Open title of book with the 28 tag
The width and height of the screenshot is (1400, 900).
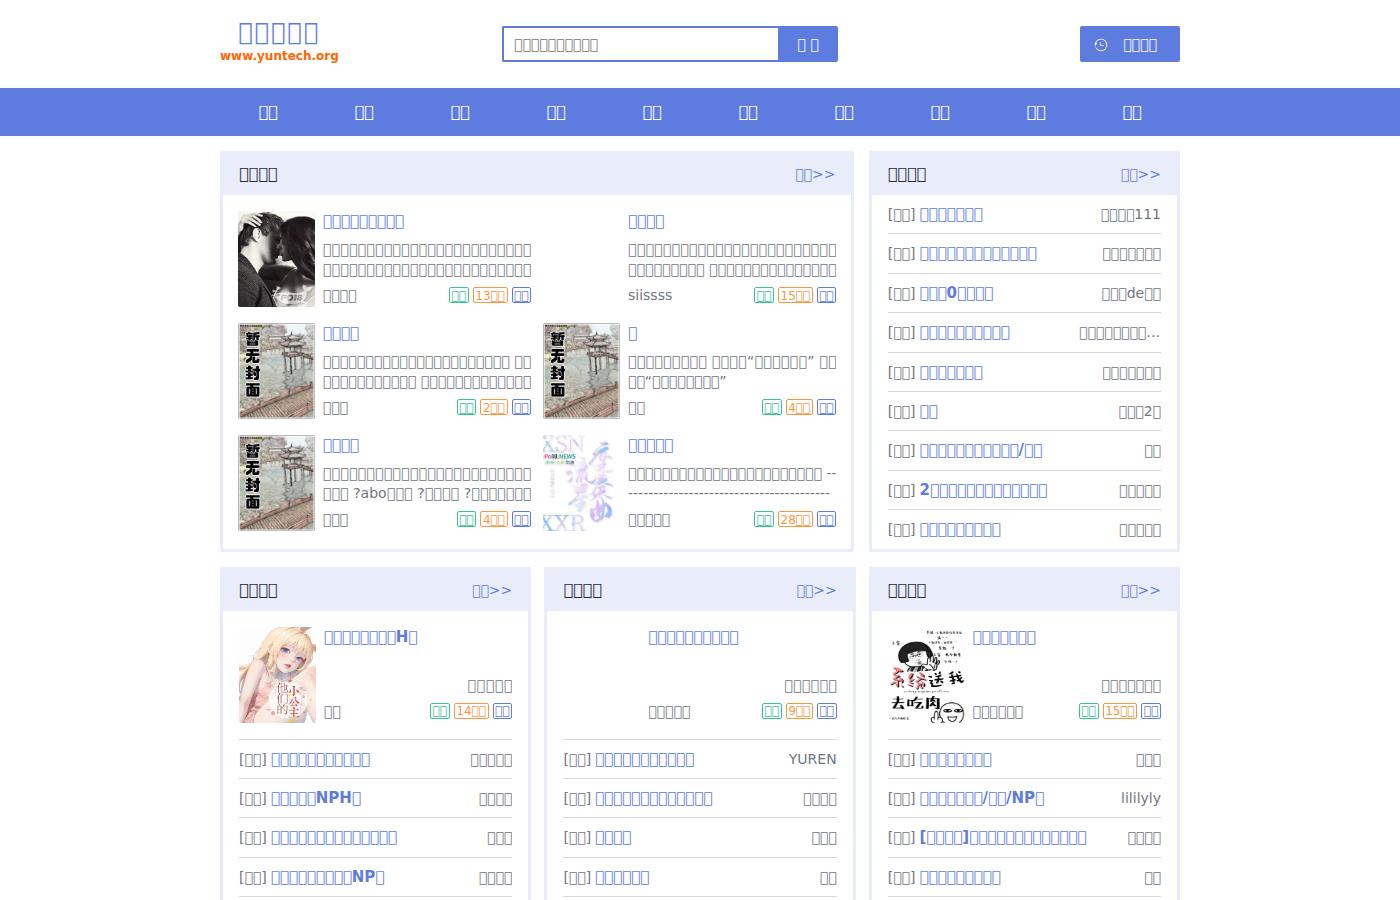[650, 445]
